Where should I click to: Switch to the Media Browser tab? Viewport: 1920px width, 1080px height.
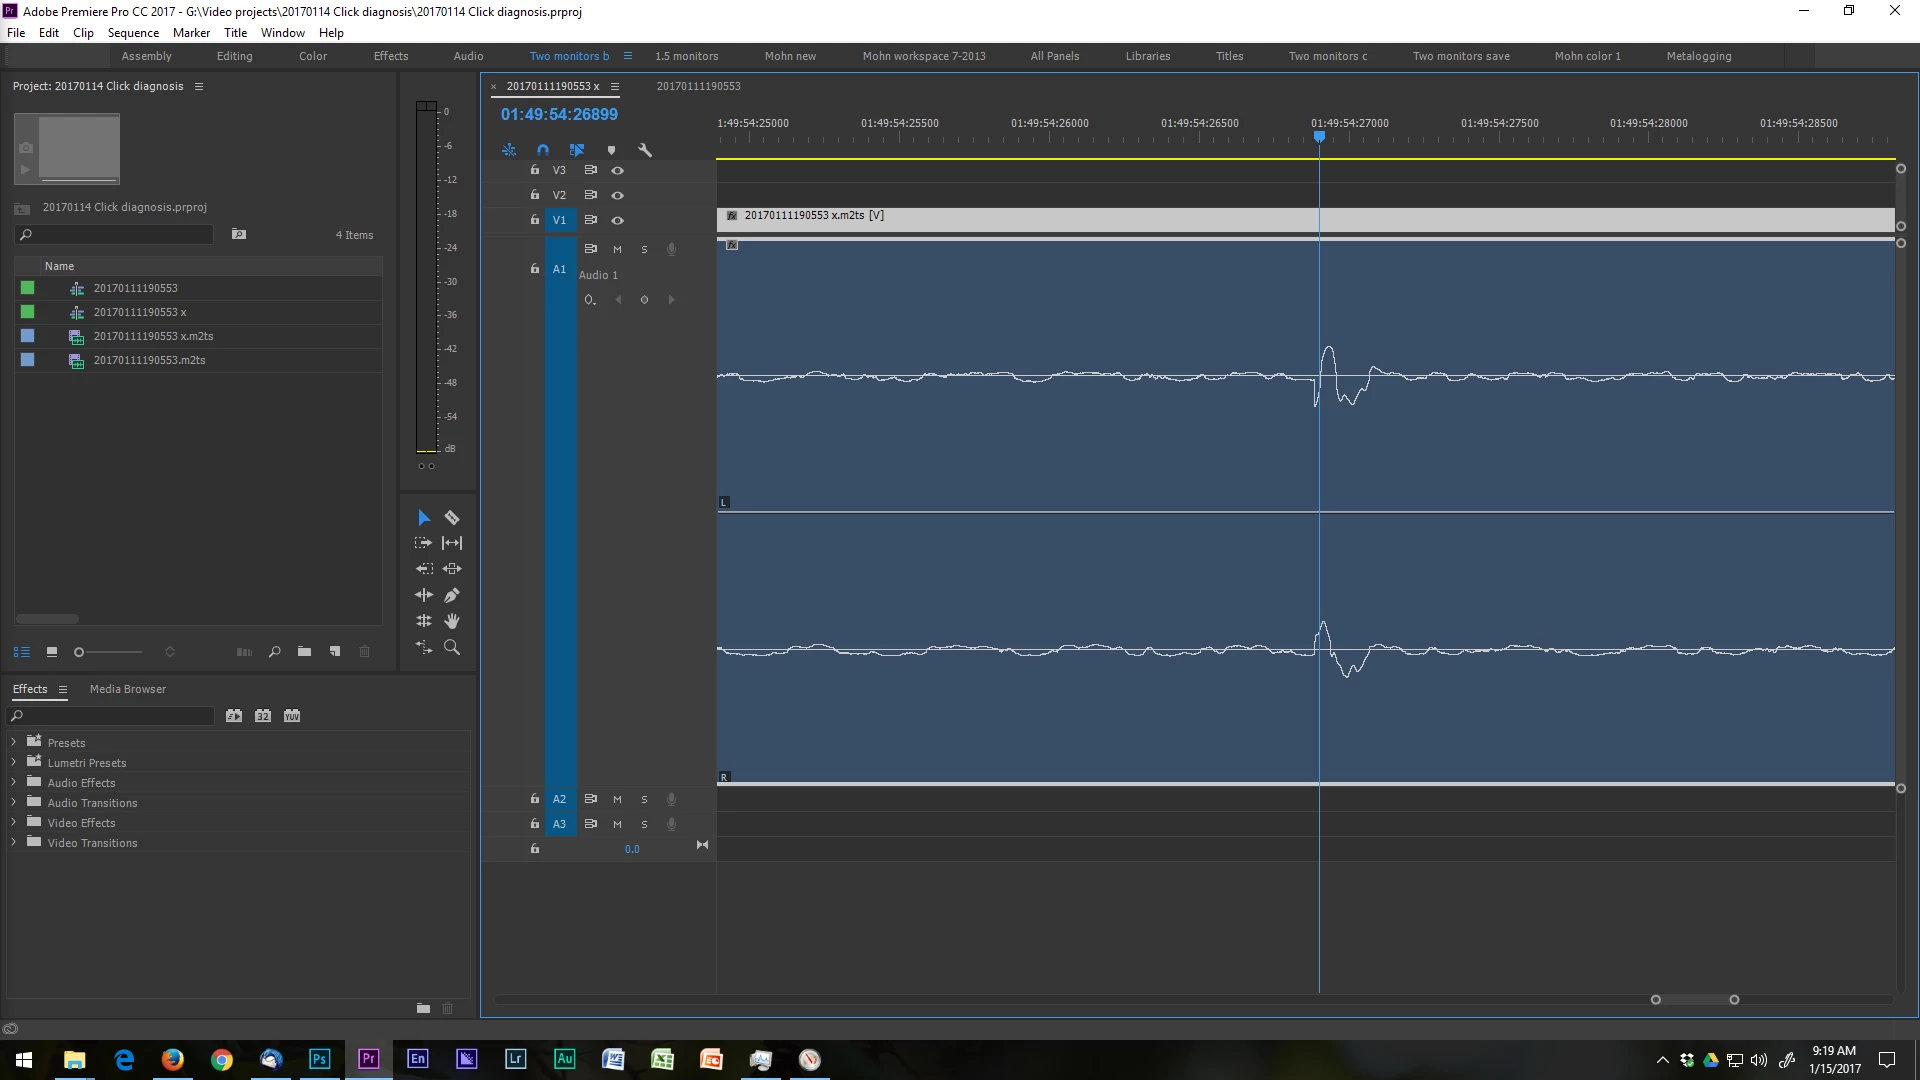point(128,689)
